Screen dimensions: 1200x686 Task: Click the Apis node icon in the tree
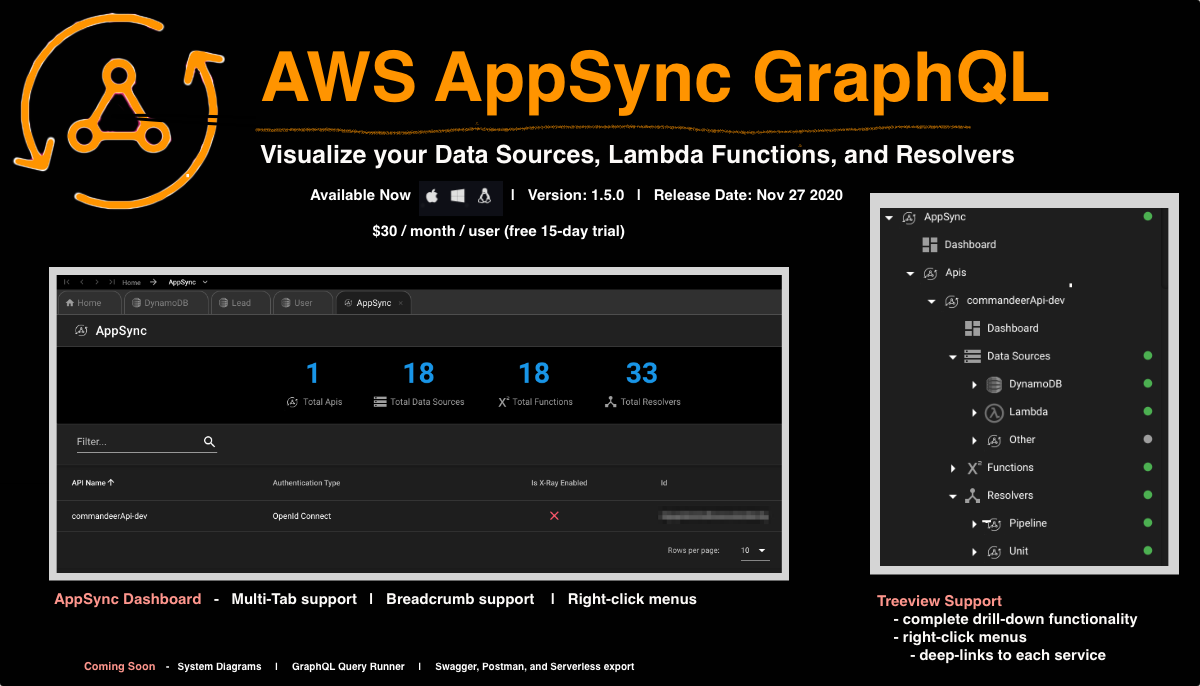[930, 273]
